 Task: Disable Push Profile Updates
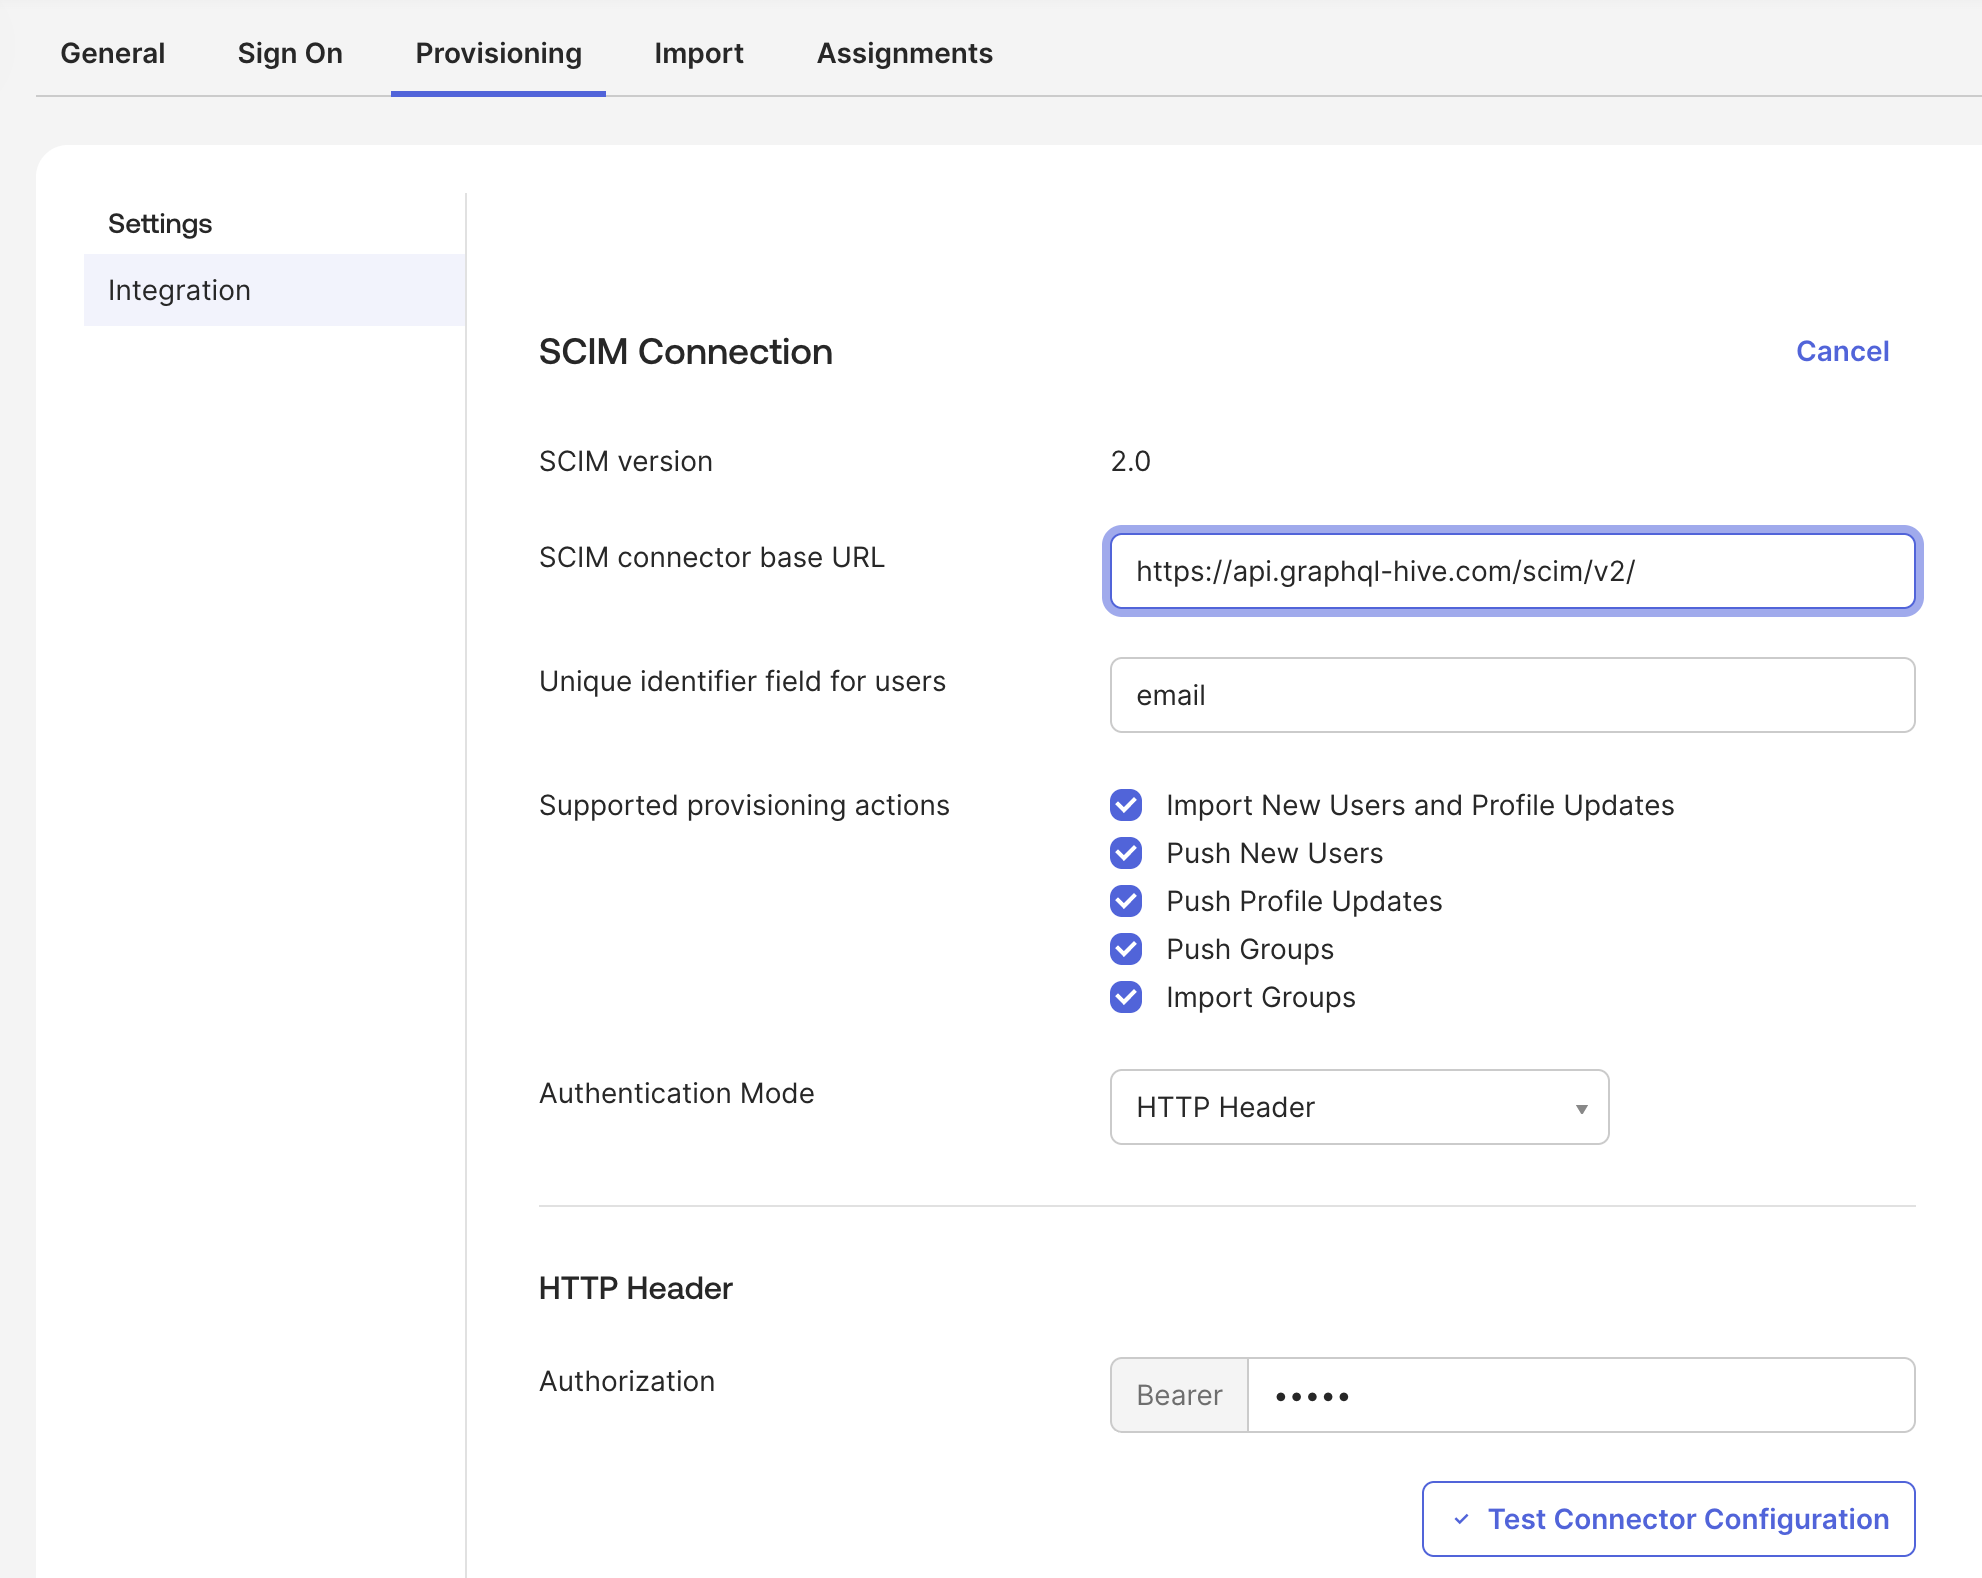pos(1126,901)
